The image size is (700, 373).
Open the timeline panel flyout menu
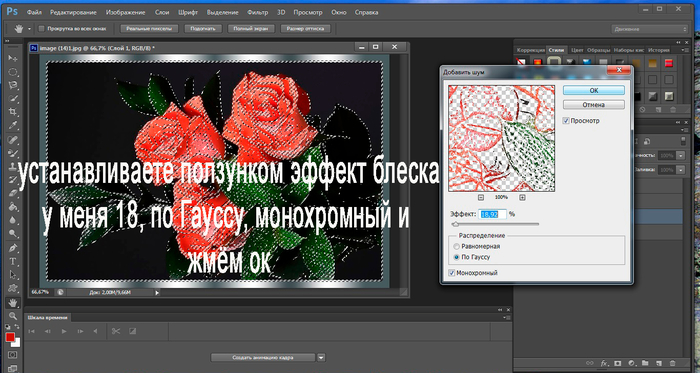coord(506,317)
